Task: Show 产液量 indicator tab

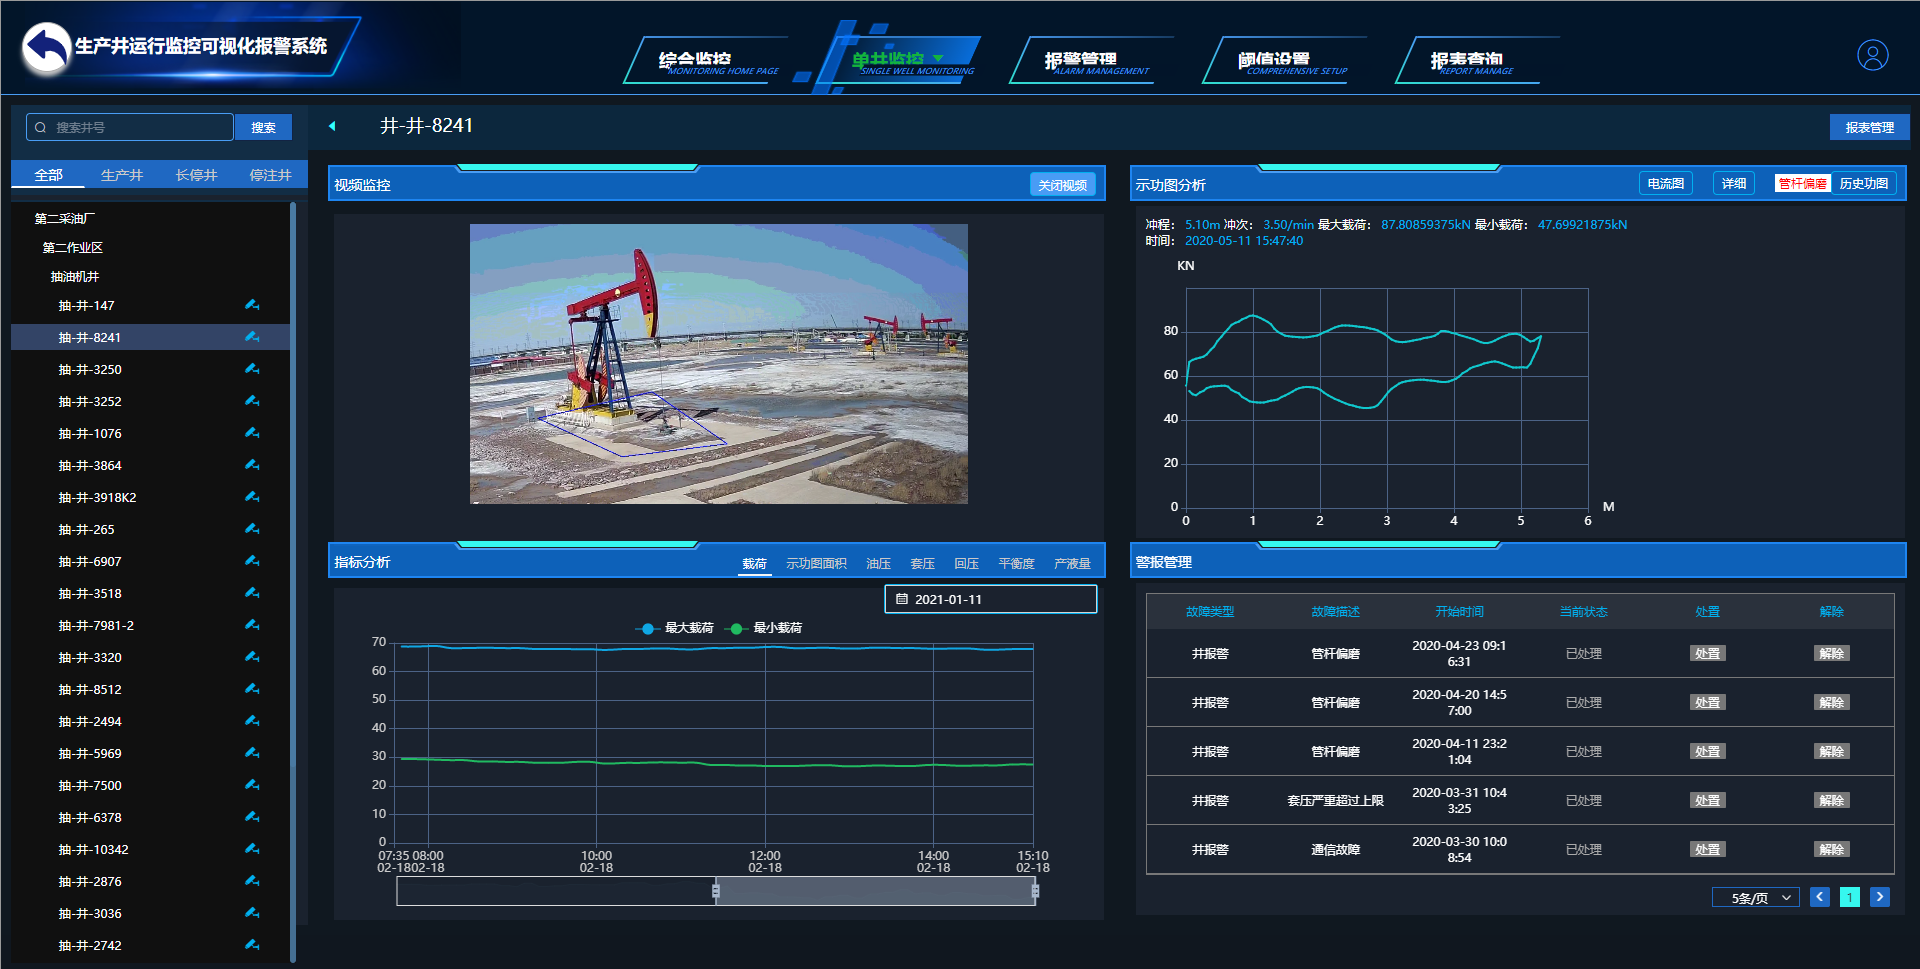Action: pos(1072,564)
